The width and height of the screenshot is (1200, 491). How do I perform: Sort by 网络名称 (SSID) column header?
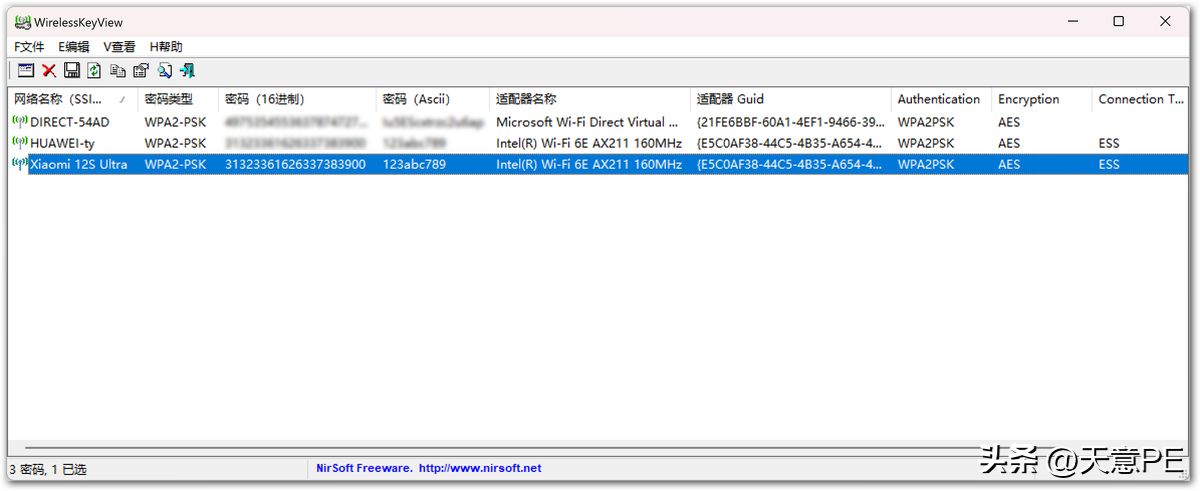73,99
